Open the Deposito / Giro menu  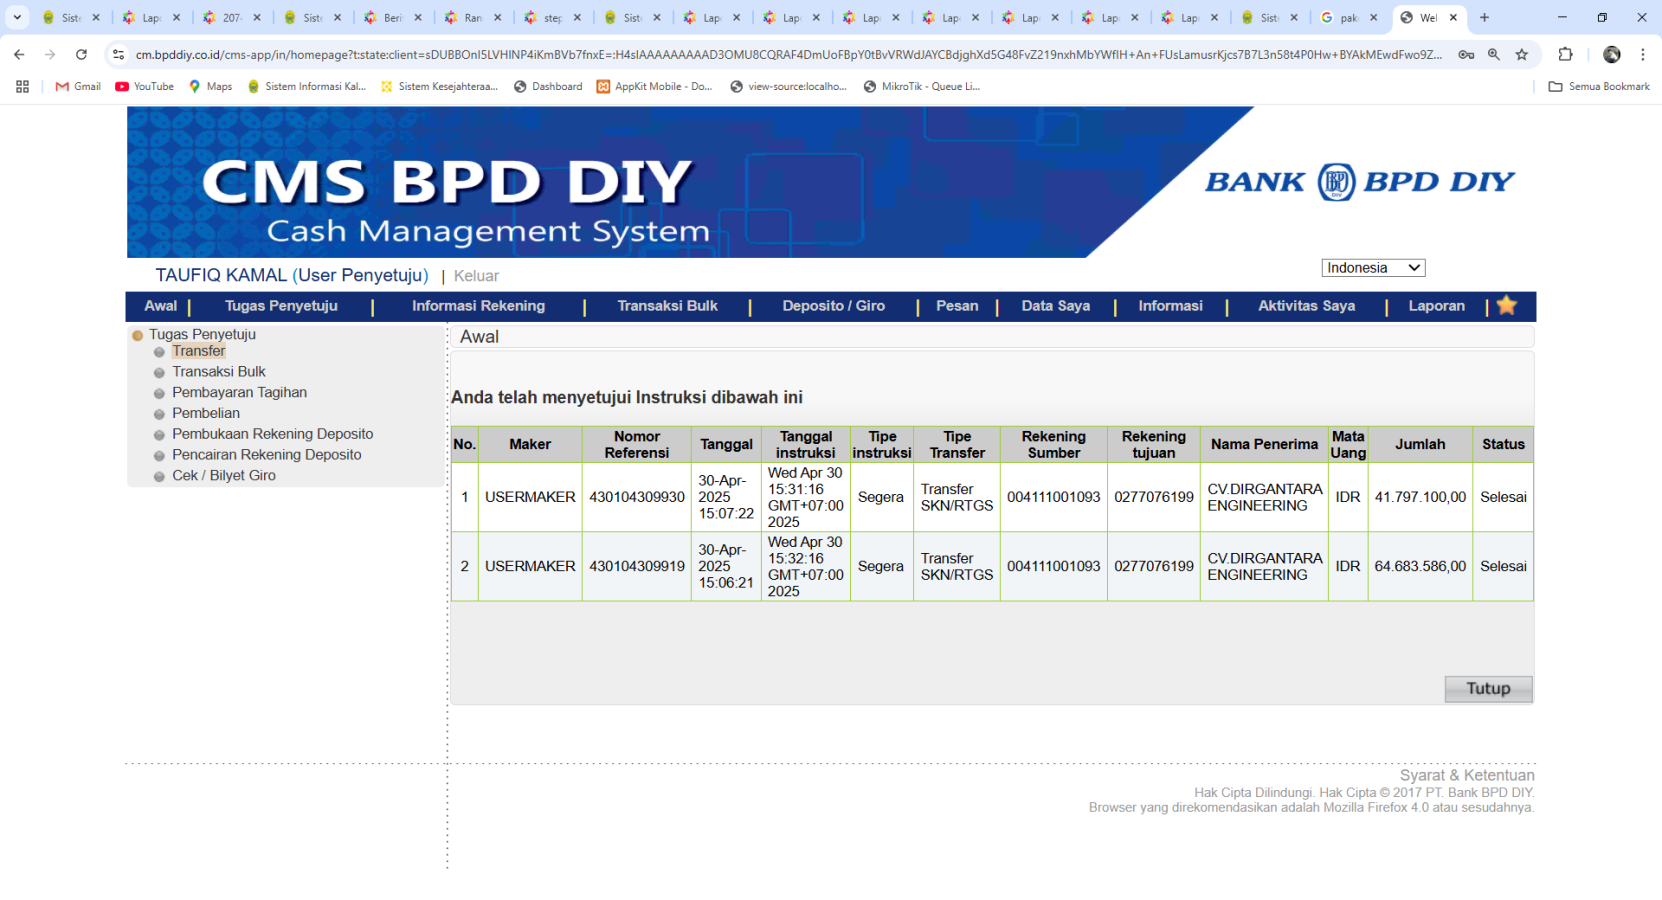pyautogui.click(x=833, y=306)
